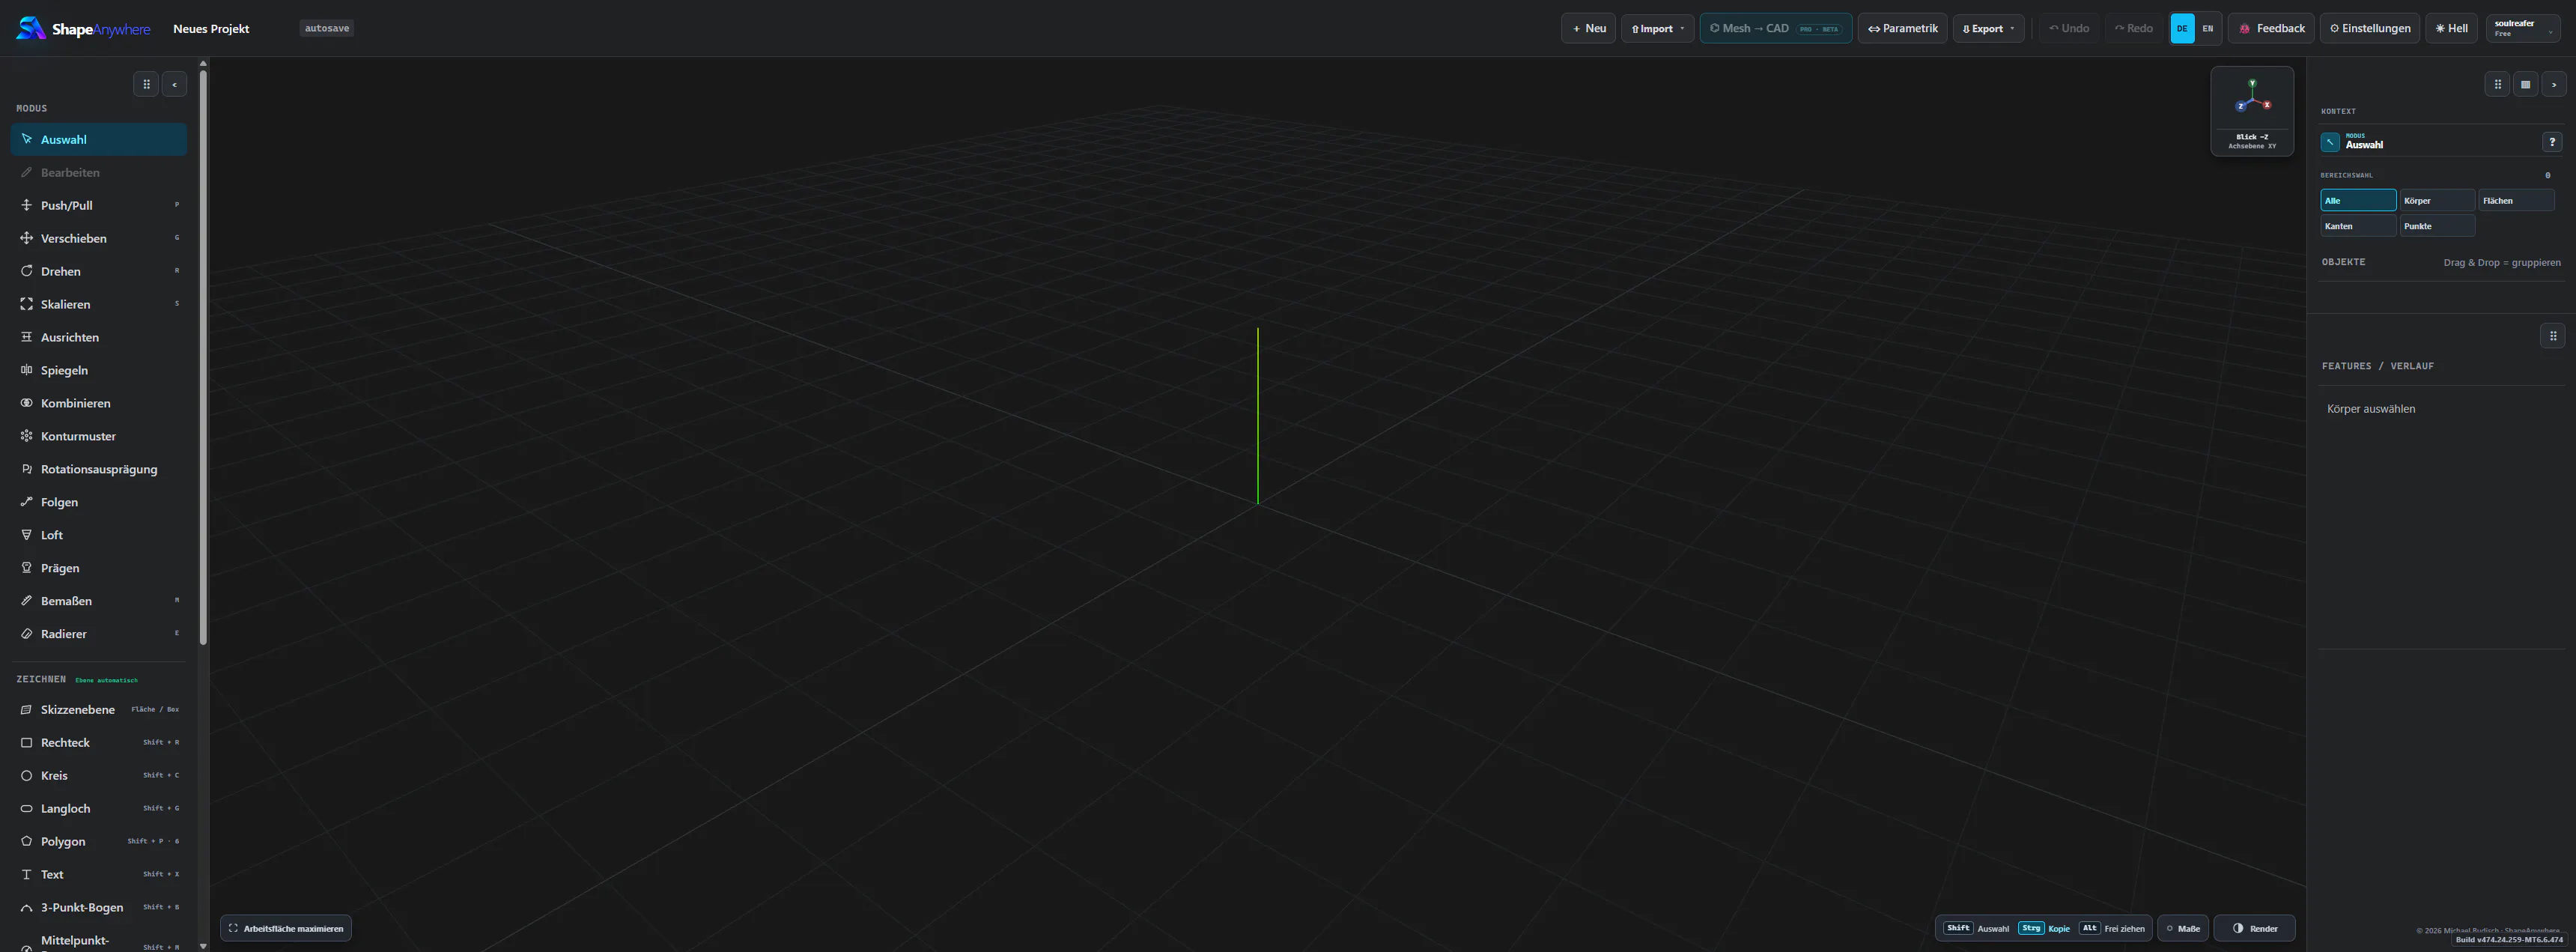Select the Langloch slot tool icon
Screen dimensions: 2576x952
[26, 809]
